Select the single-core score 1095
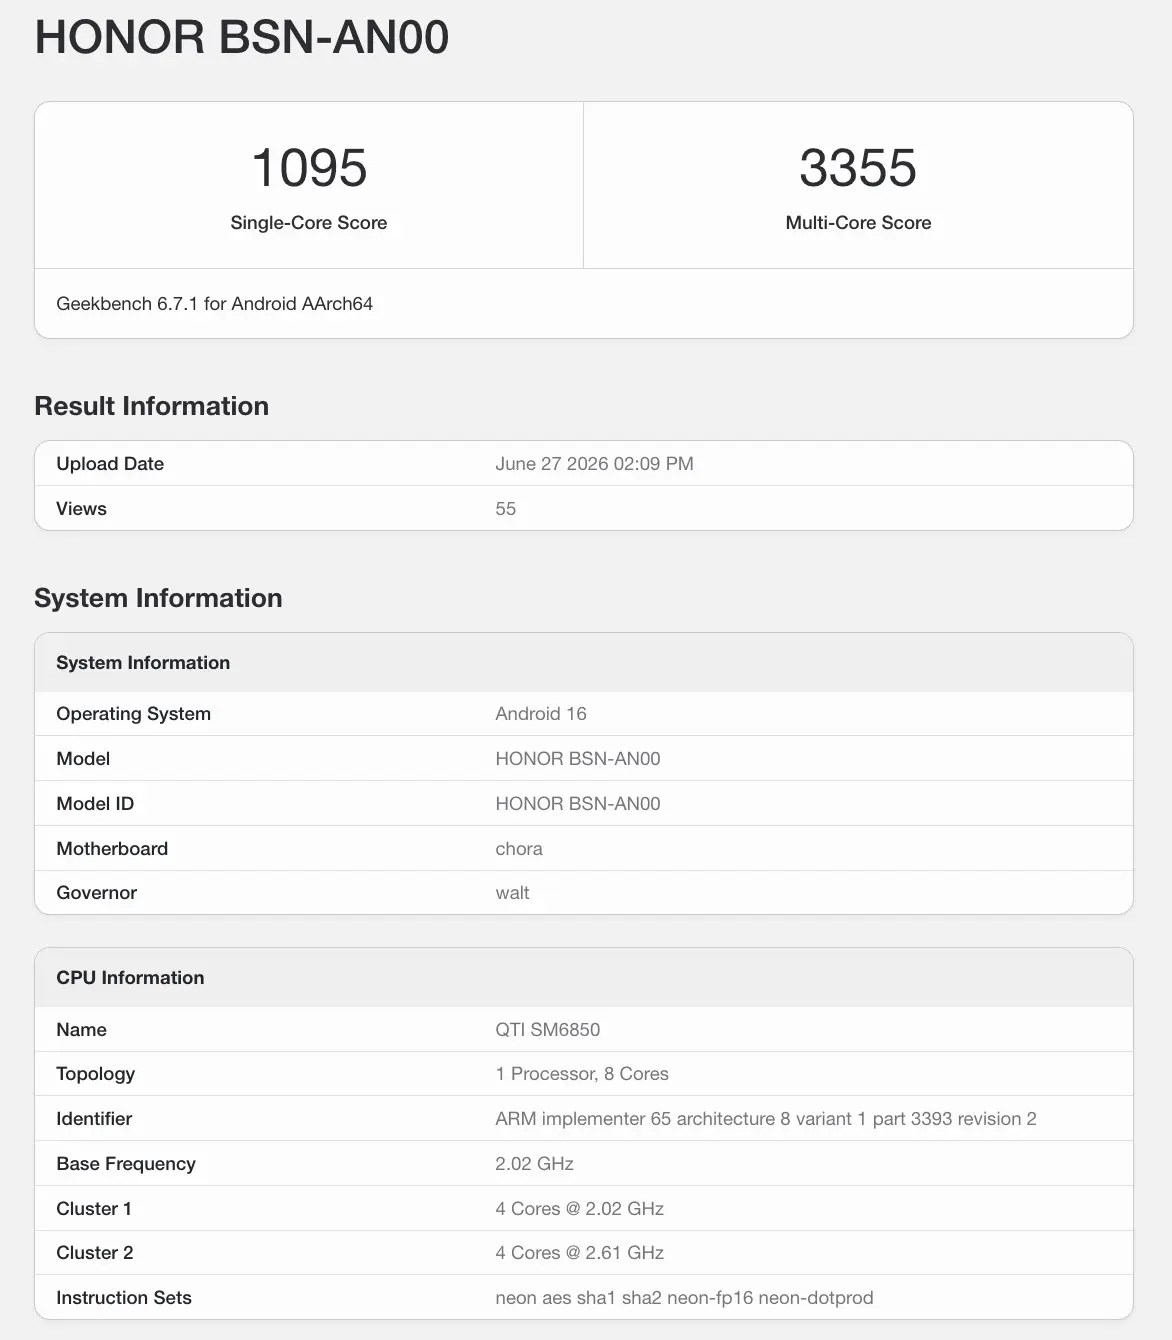Viewport: 1172px width, 1340px height. [309, 167]
